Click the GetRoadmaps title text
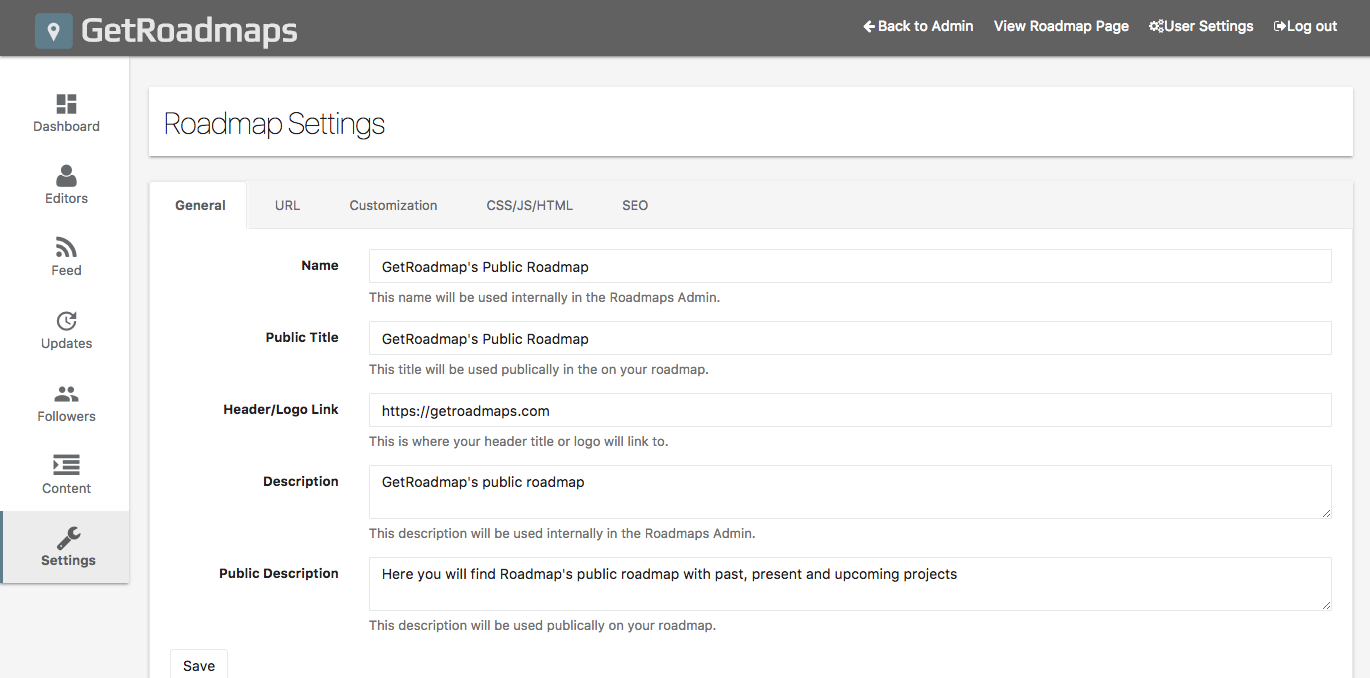This screenshot has width=1370, height=678. point(189,30)
